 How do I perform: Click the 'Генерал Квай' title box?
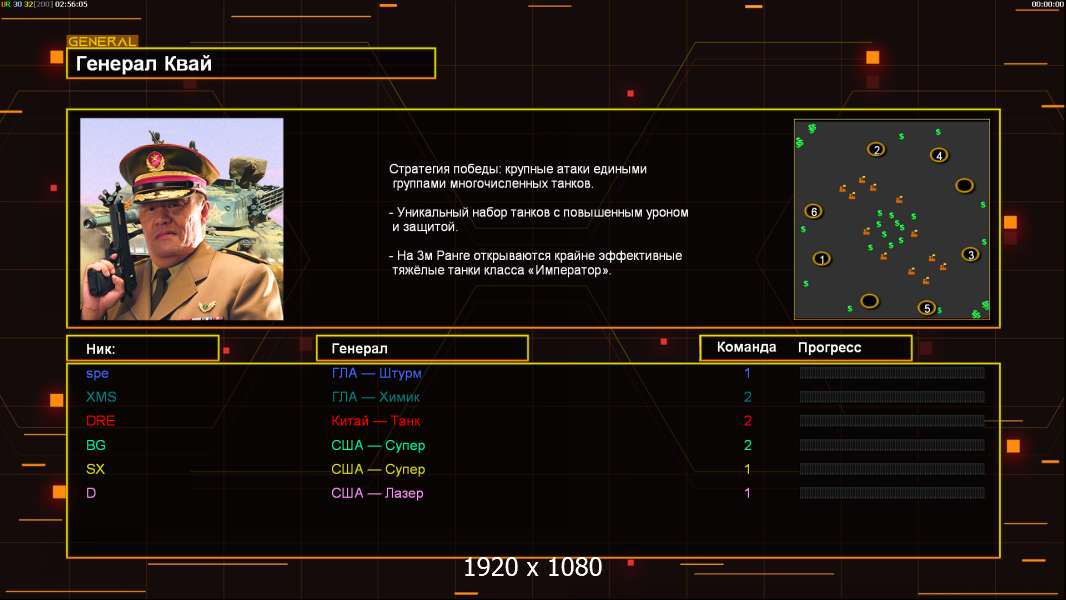point(251,63)
